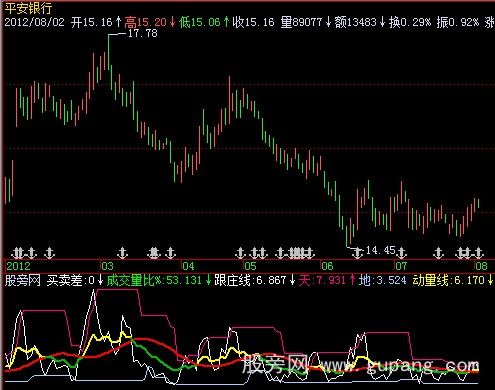Click the 股旁网 indicator name

click(23, 280)
